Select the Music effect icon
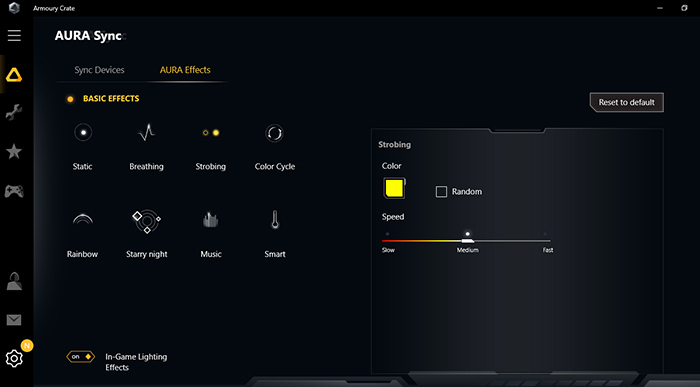Image resolution: width=700 pixels, height=387 pixels. click(x=210, y=220)
